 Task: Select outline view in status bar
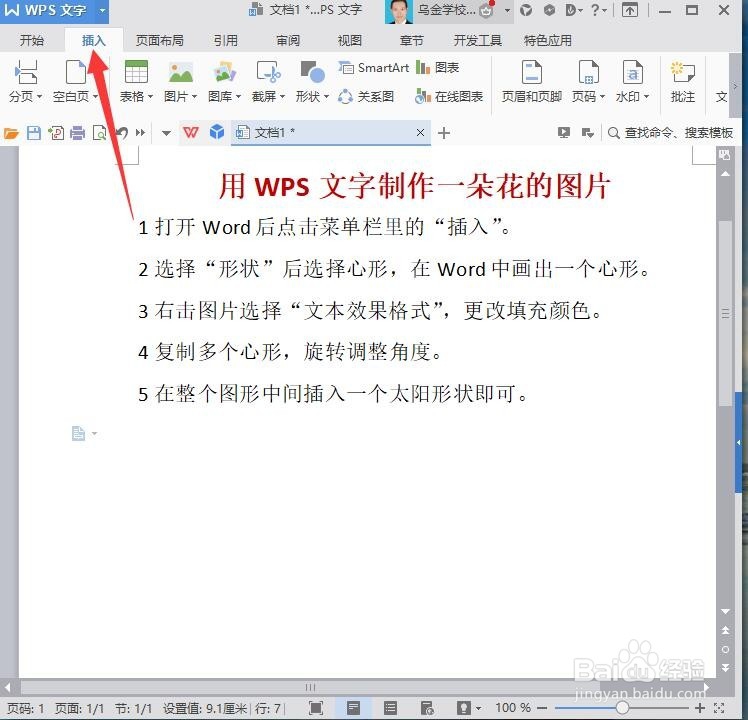pos(391,708)
